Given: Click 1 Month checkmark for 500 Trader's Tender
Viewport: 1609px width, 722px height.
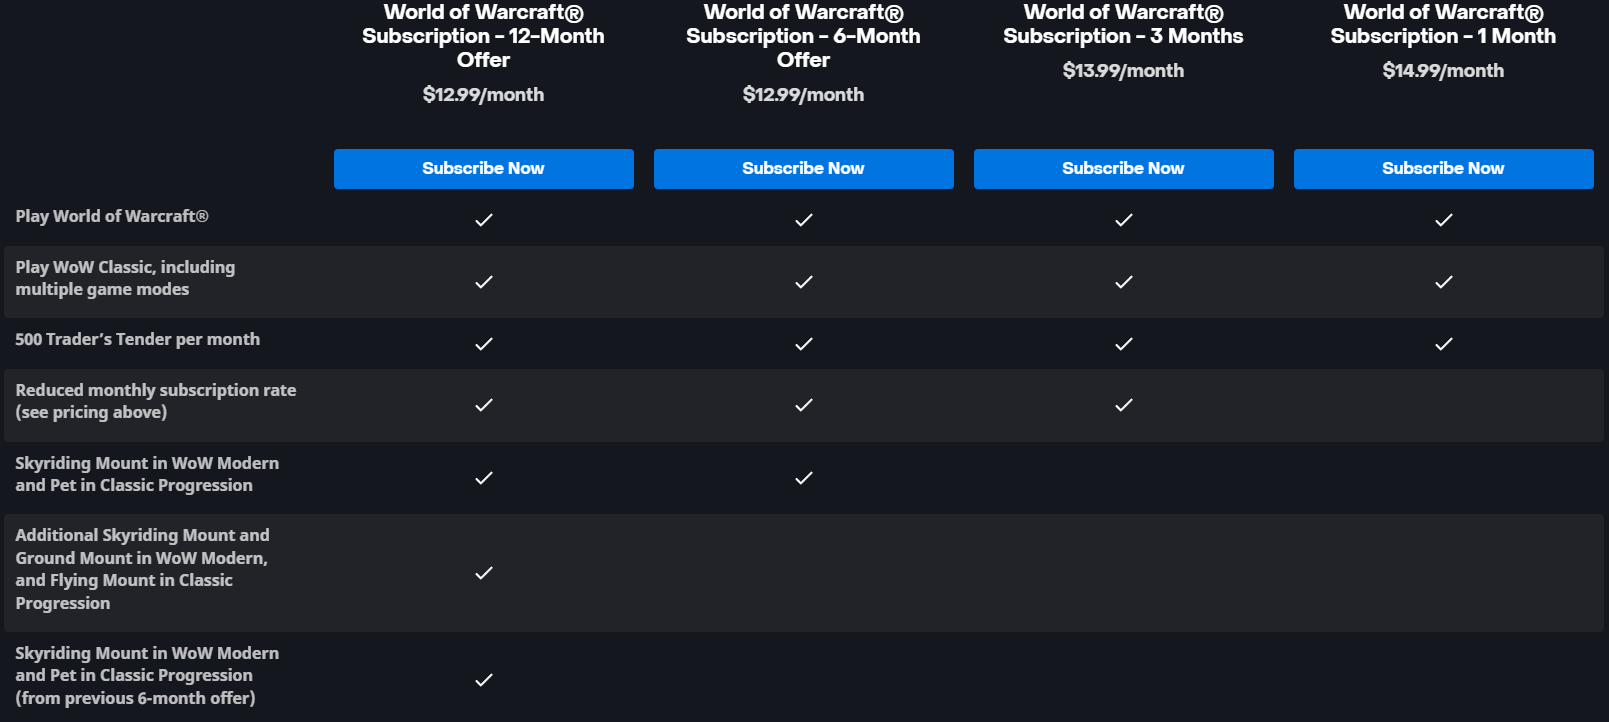Looking at the screenshot, I should (1444, 344).
